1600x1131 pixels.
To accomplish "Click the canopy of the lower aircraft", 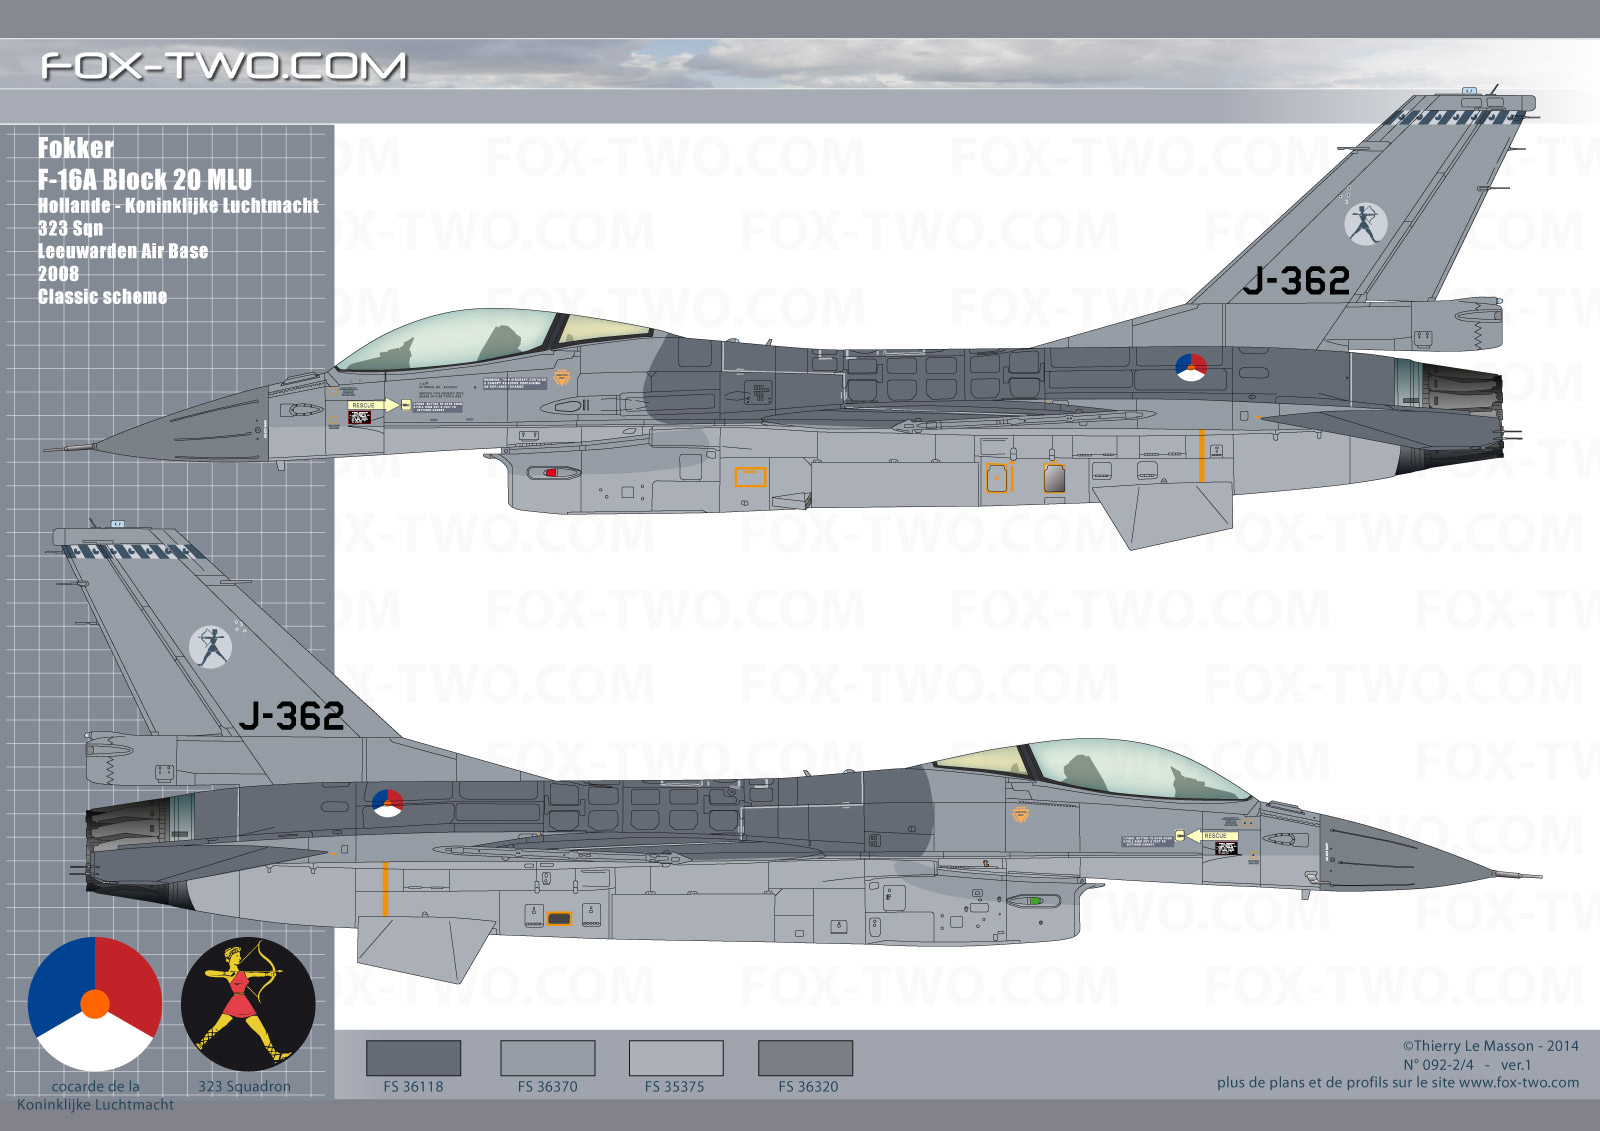I will click(1095, 770).
